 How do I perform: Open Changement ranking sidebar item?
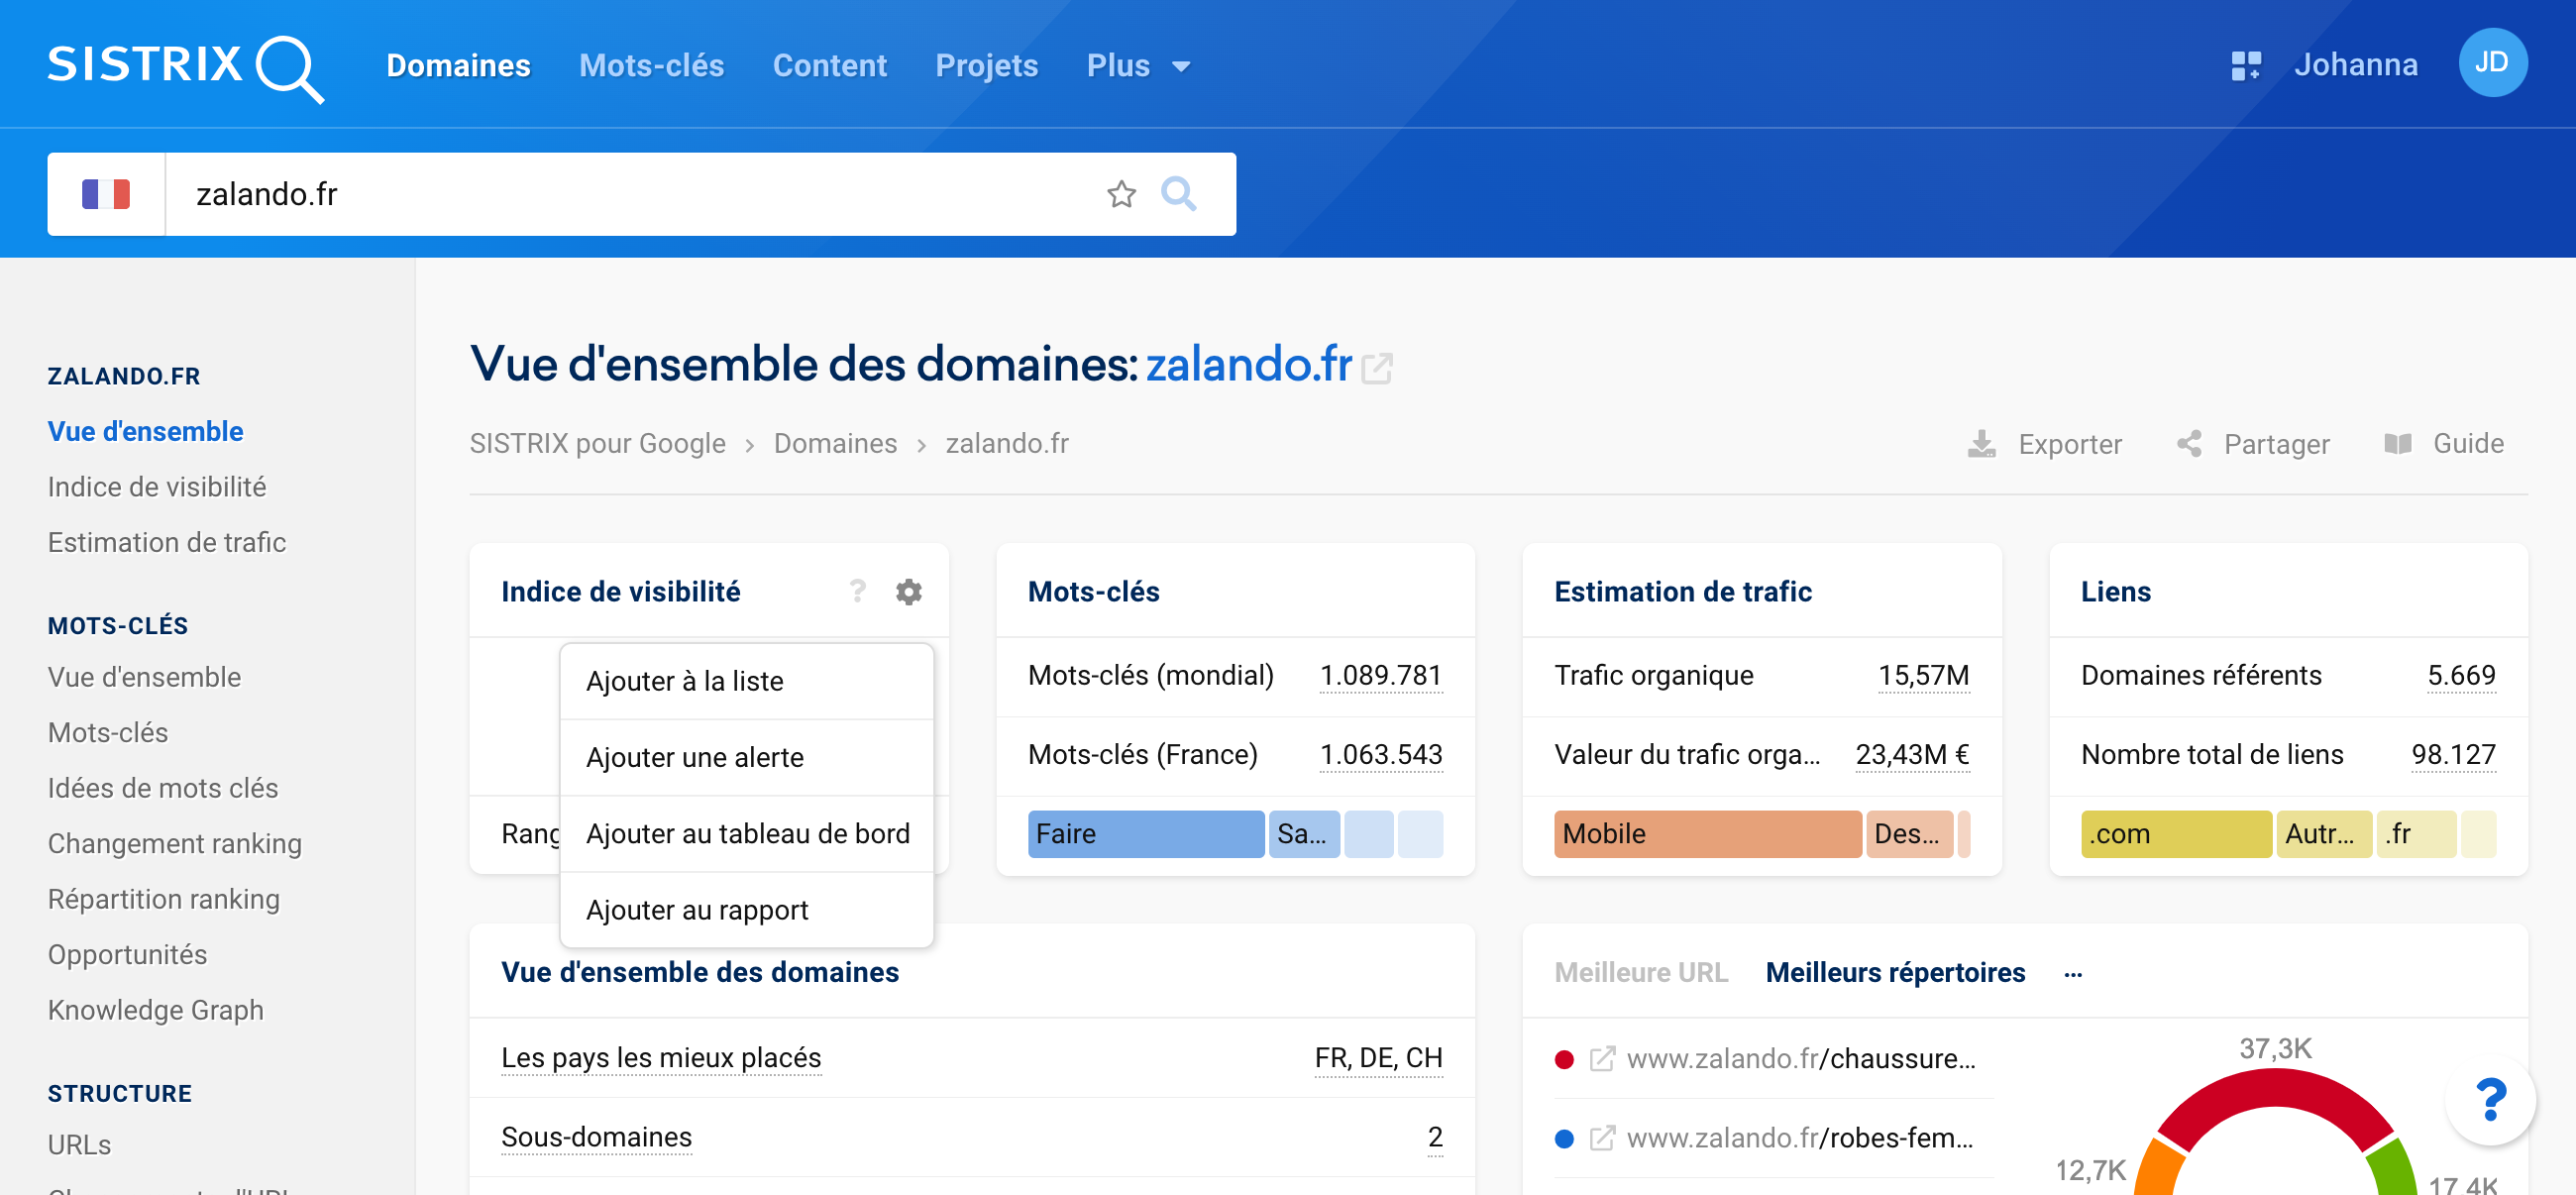coord(174,844)
